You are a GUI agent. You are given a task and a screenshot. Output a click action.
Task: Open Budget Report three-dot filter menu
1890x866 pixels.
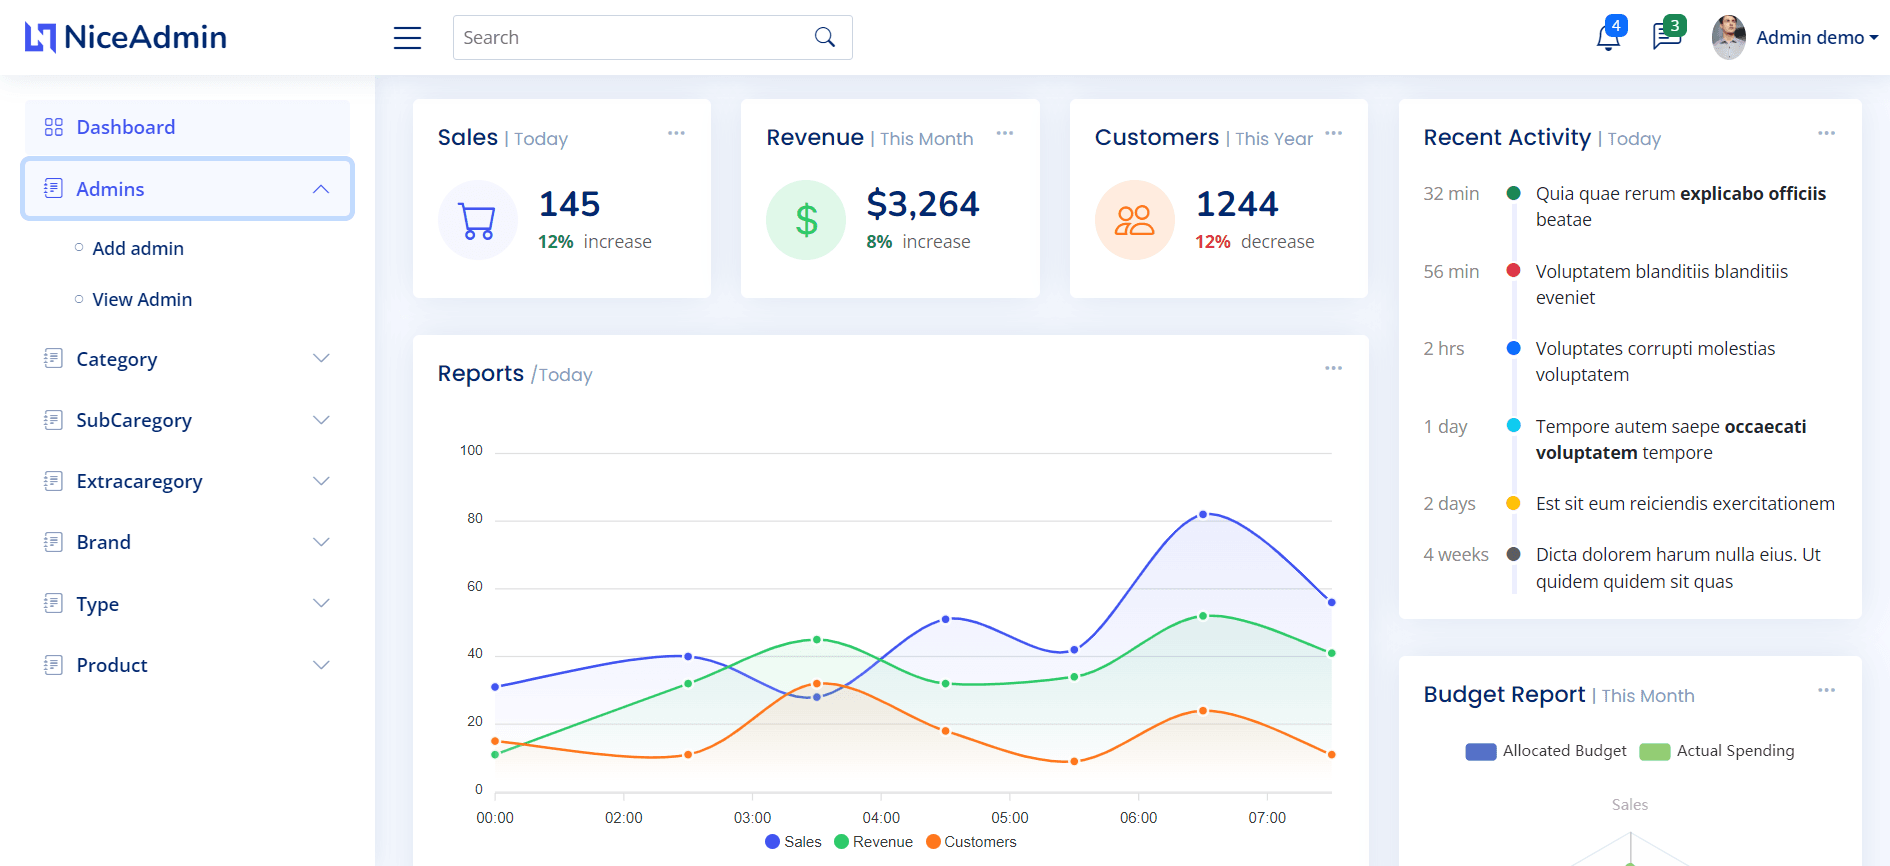click(x=1827, y=690)
